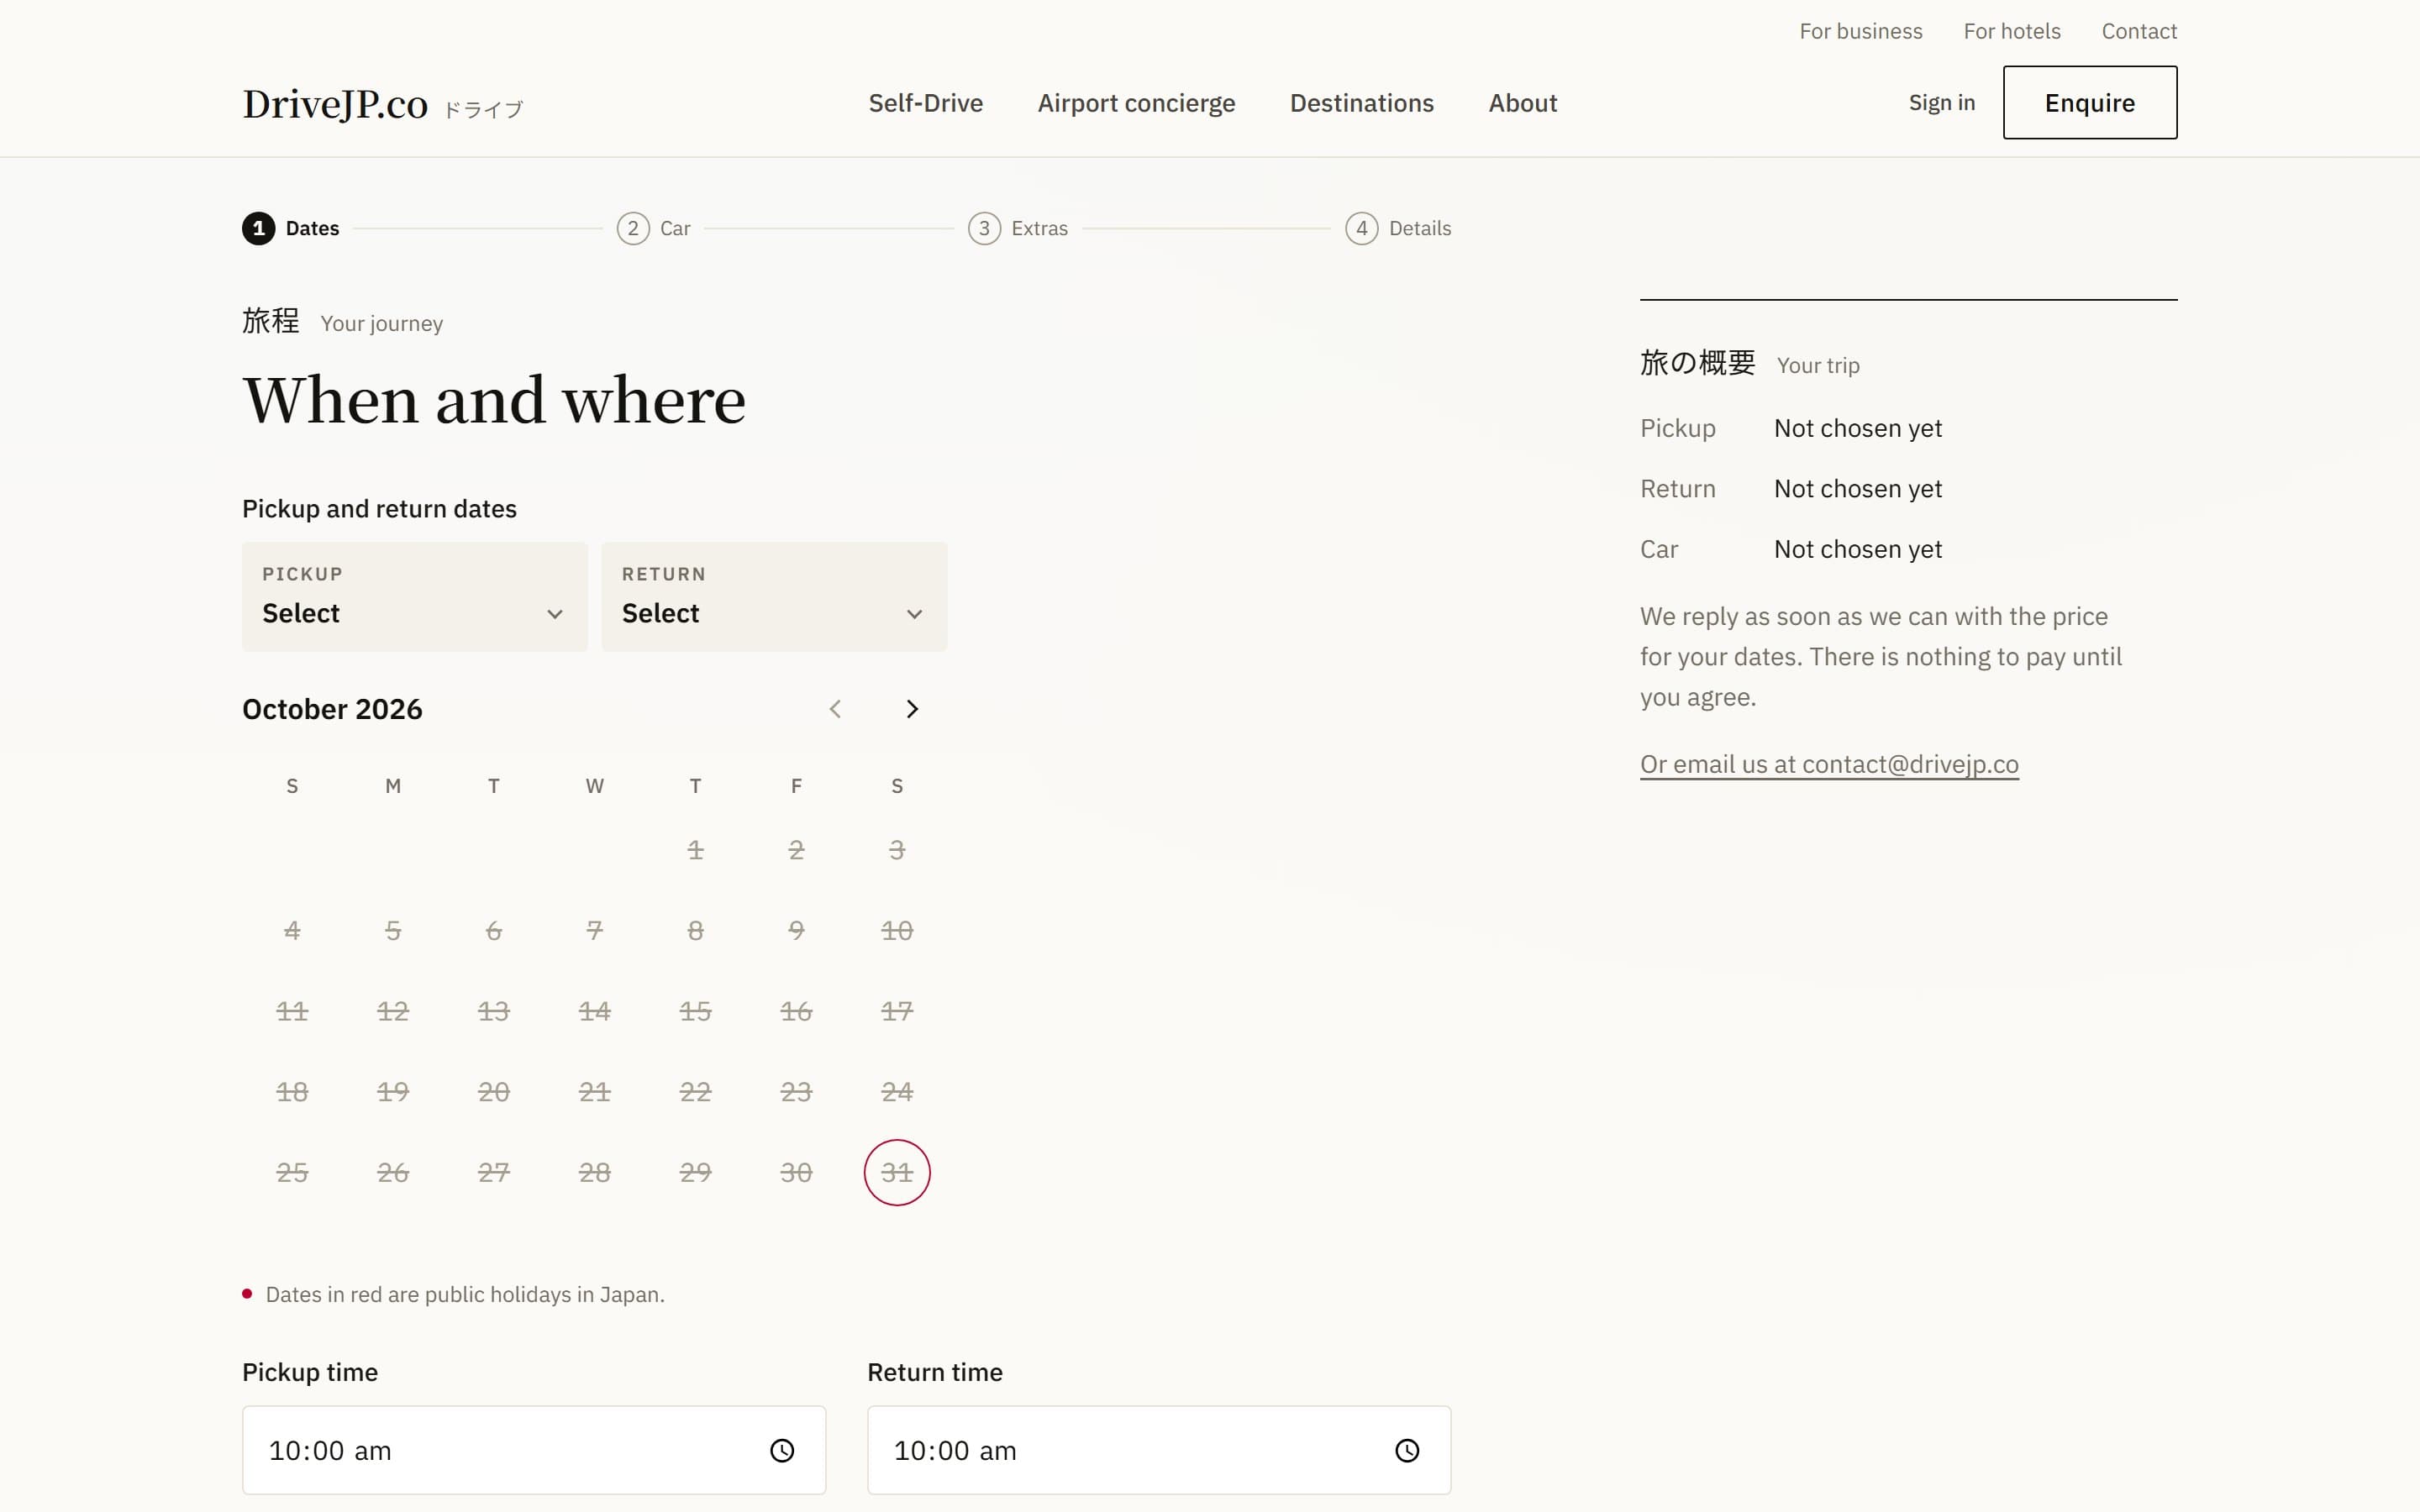
Task: Choose the 18th in the calendar
Action: click(292, 1092)
